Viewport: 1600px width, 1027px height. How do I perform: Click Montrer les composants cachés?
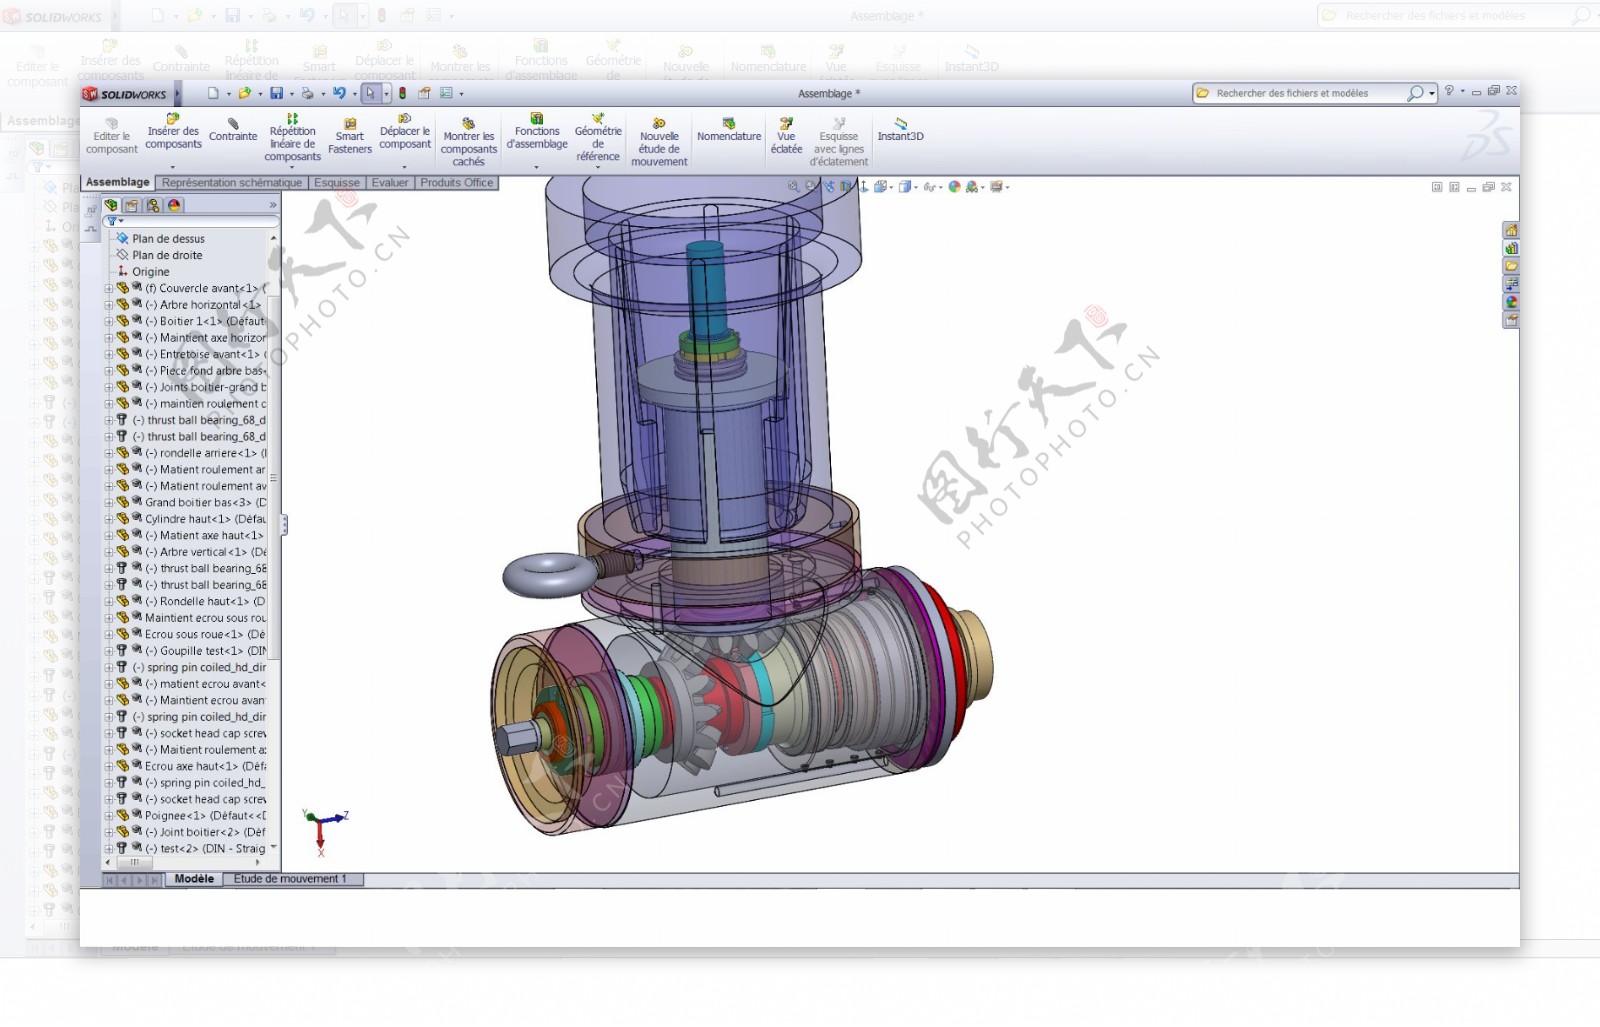pos(468,142)
